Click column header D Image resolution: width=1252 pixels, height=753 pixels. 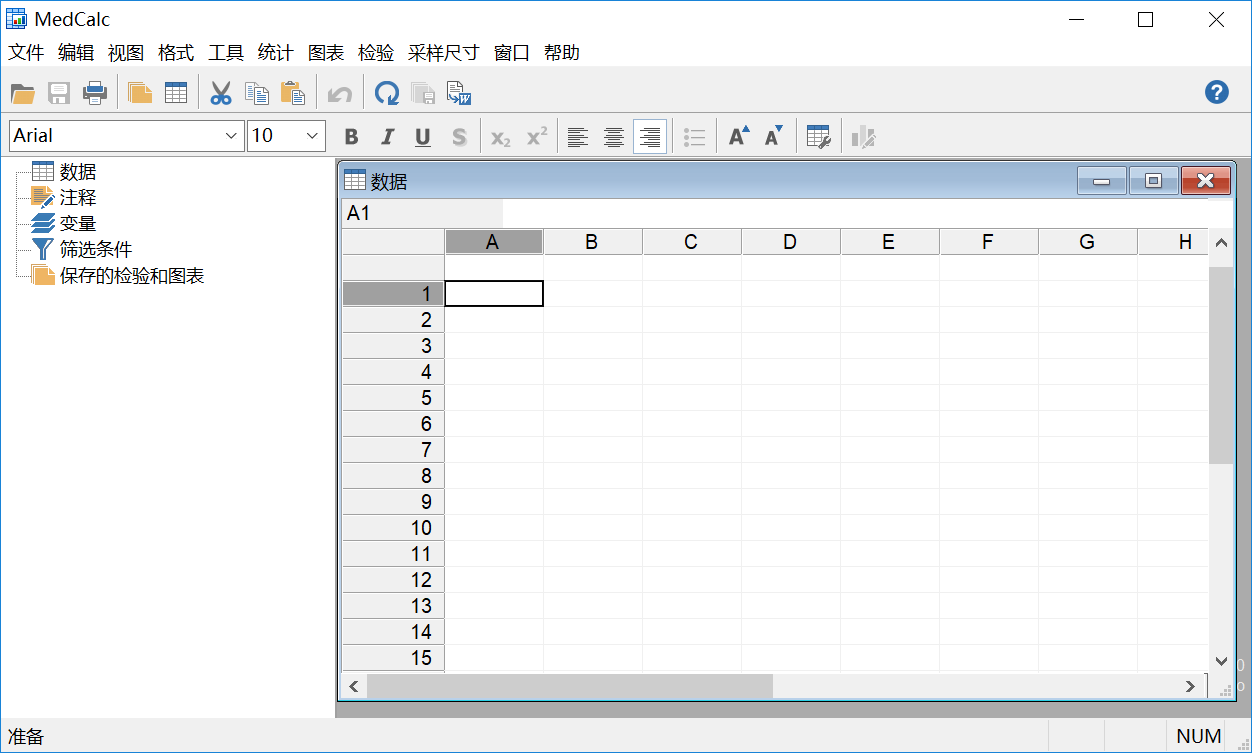coord(790,242)
